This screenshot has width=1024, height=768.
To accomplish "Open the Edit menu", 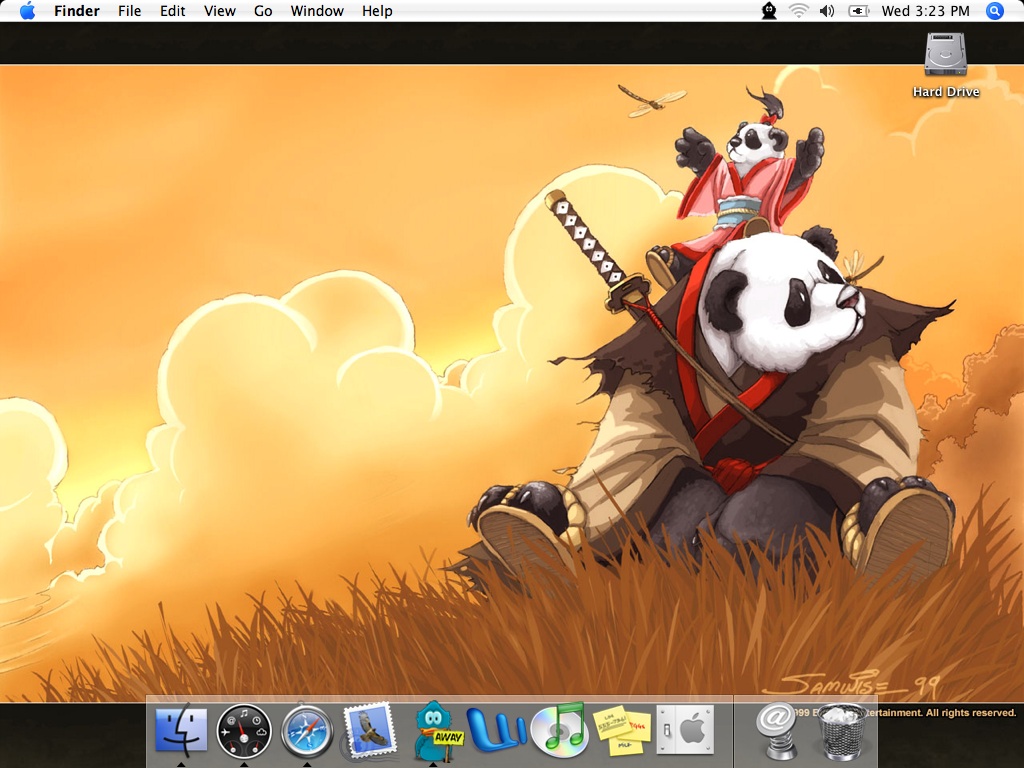I will click(x=172, y=10).
